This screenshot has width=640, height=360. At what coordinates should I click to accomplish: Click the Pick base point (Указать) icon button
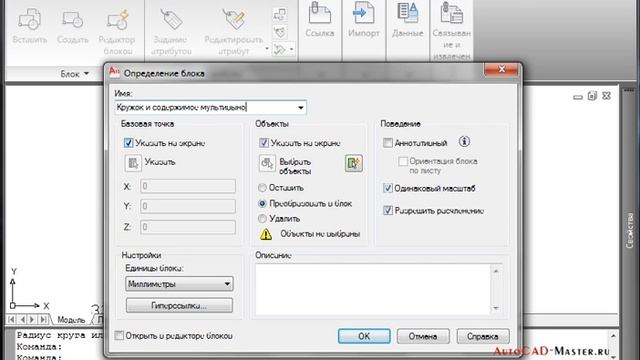tap(133, 163)
